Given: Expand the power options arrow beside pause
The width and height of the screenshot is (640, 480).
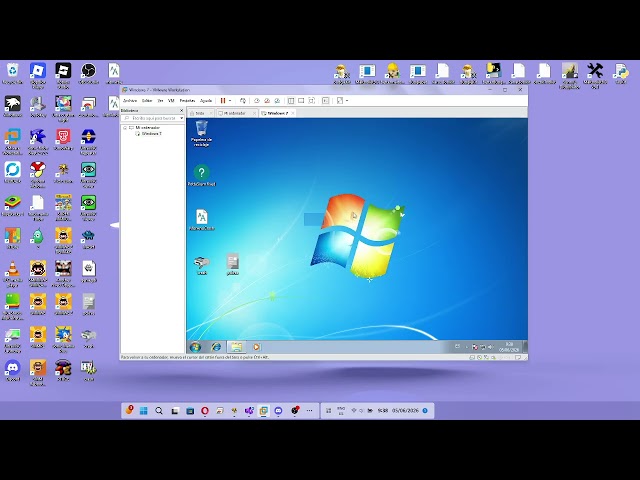Looking at the screenshot, I should pos(230,100).
